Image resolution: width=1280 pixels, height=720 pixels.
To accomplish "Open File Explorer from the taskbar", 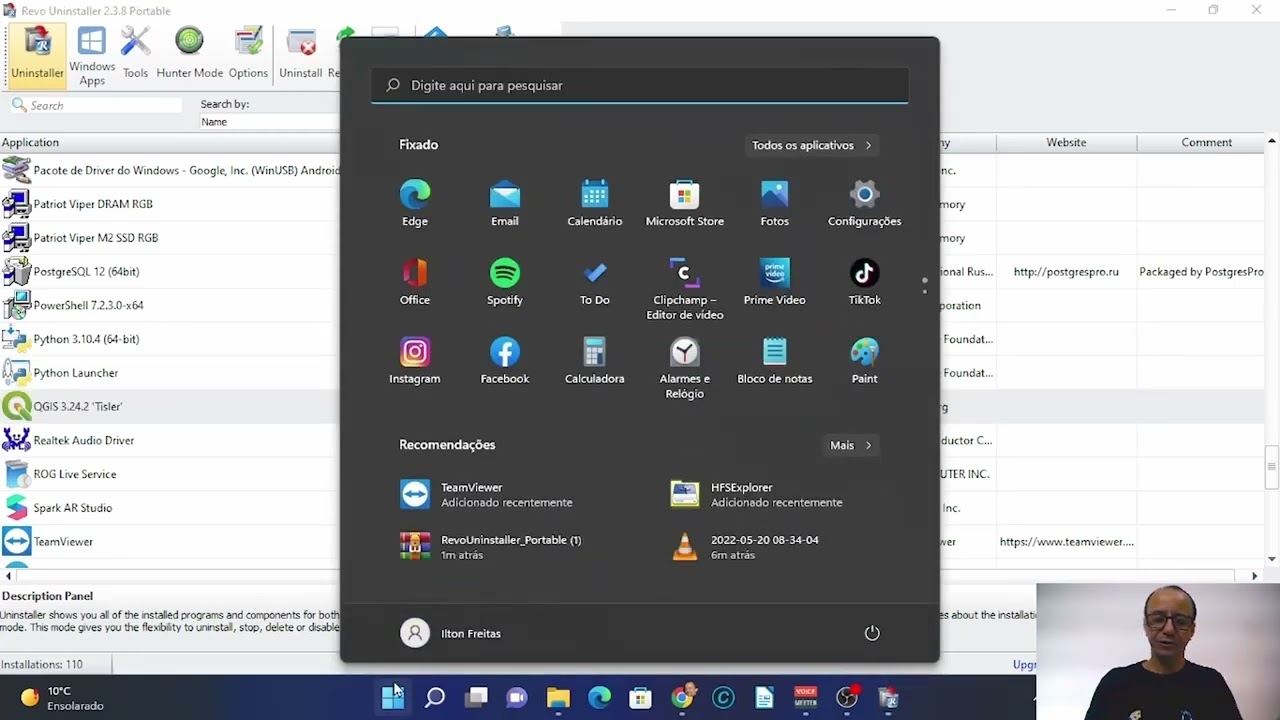I will click(558, 698).
